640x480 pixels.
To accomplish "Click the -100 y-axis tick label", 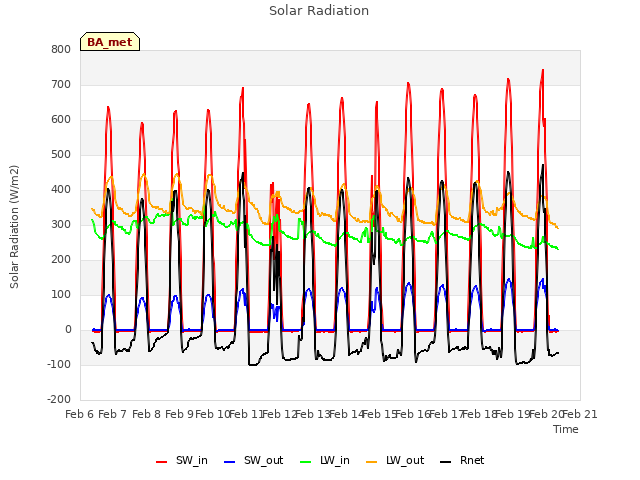I will tap(59, 364).
